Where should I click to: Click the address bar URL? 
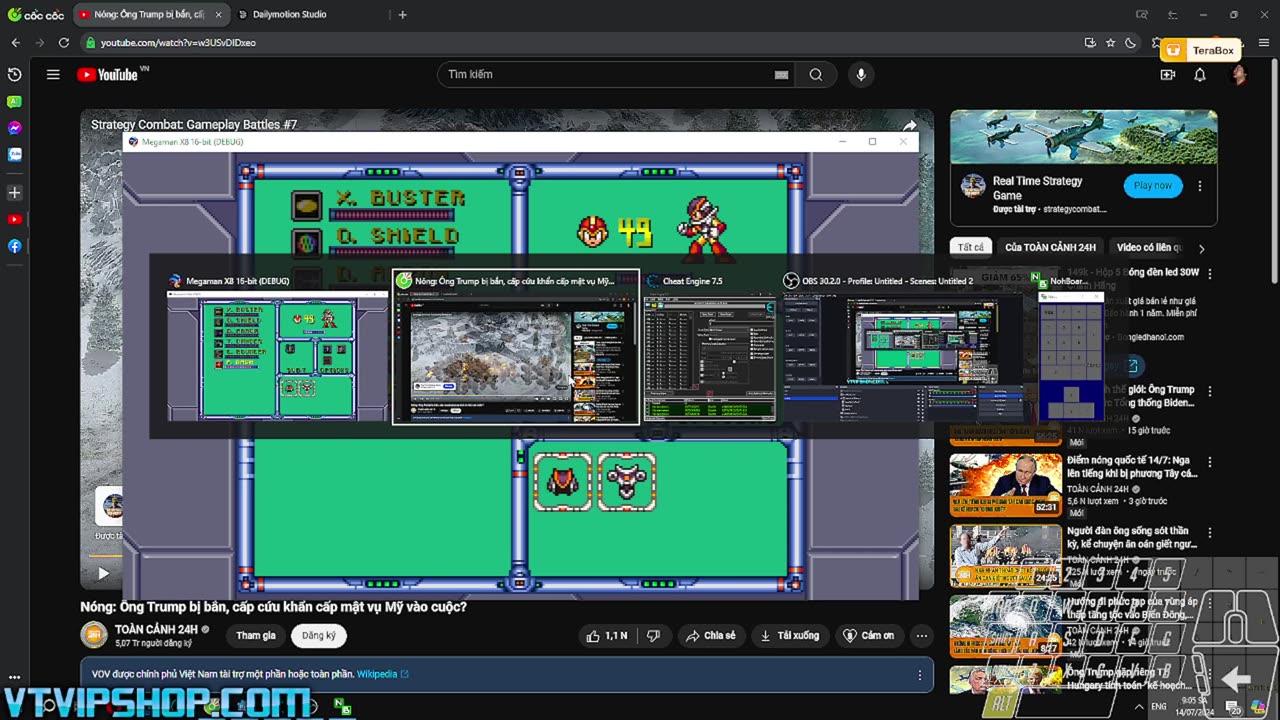coord(178,43)
